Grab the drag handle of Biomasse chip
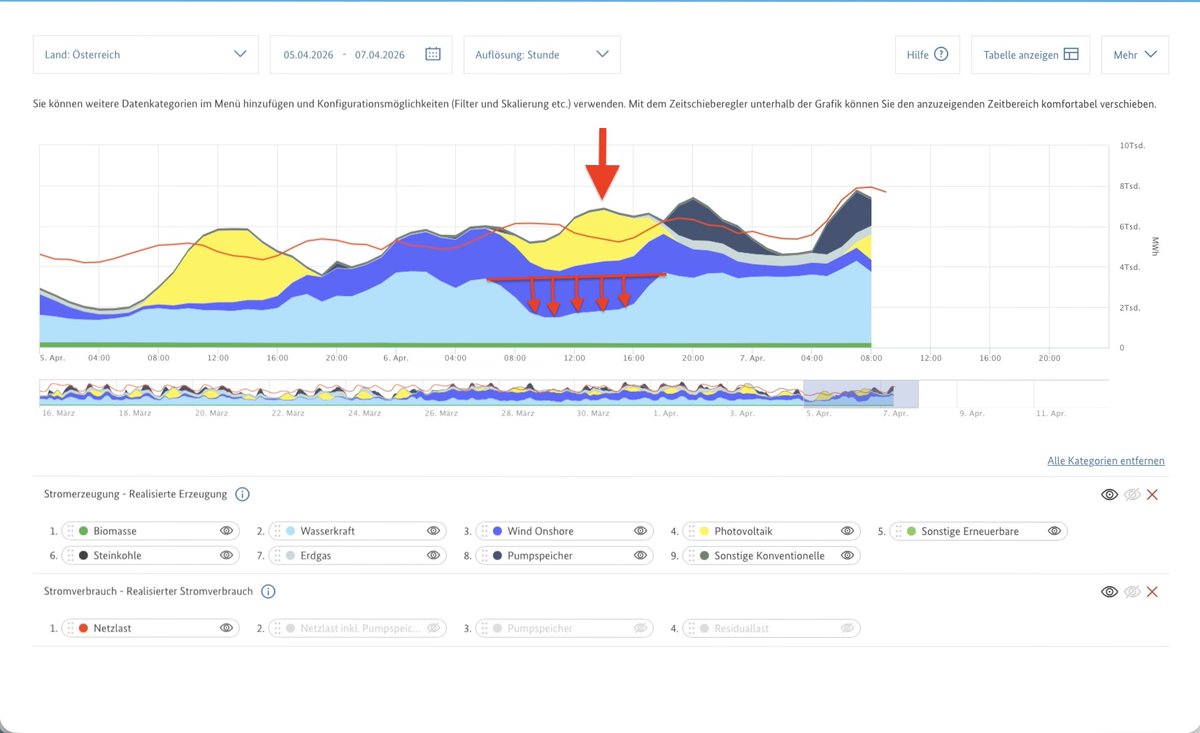This screenshot has width=1200, height=733. pyautogui.click(x=70, y=531)
